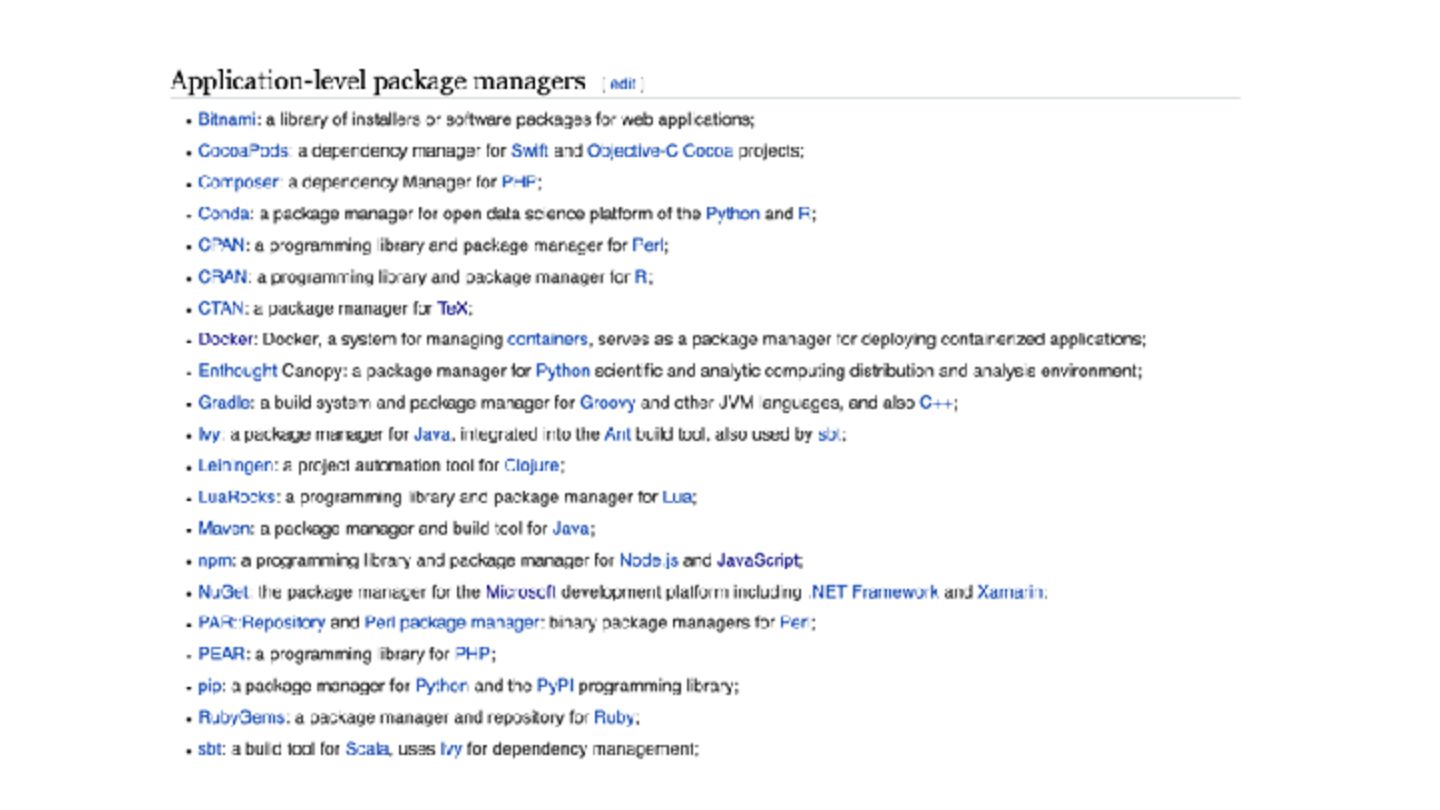
Task: Follow the Microsoft link
Action: (x=521, y=592)
